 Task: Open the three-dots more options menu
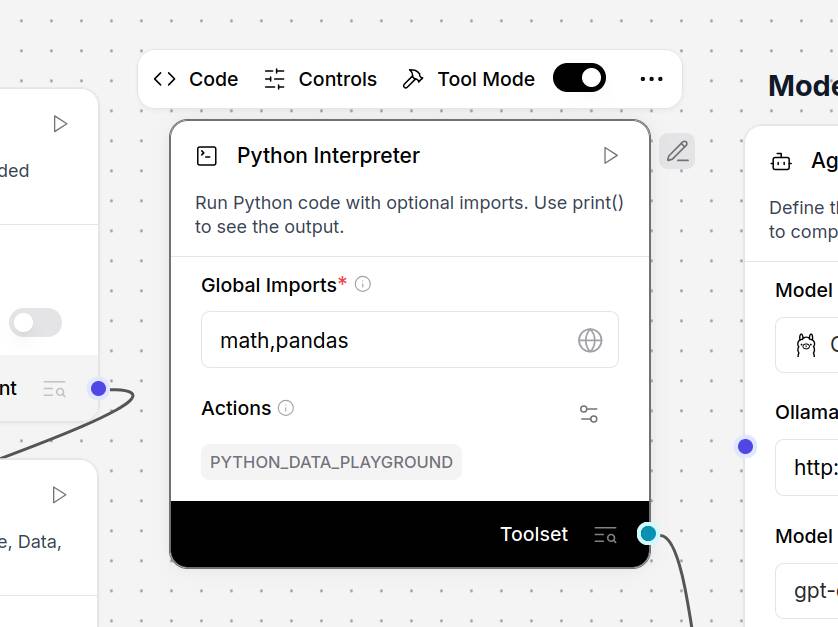[x=651, y=79]
